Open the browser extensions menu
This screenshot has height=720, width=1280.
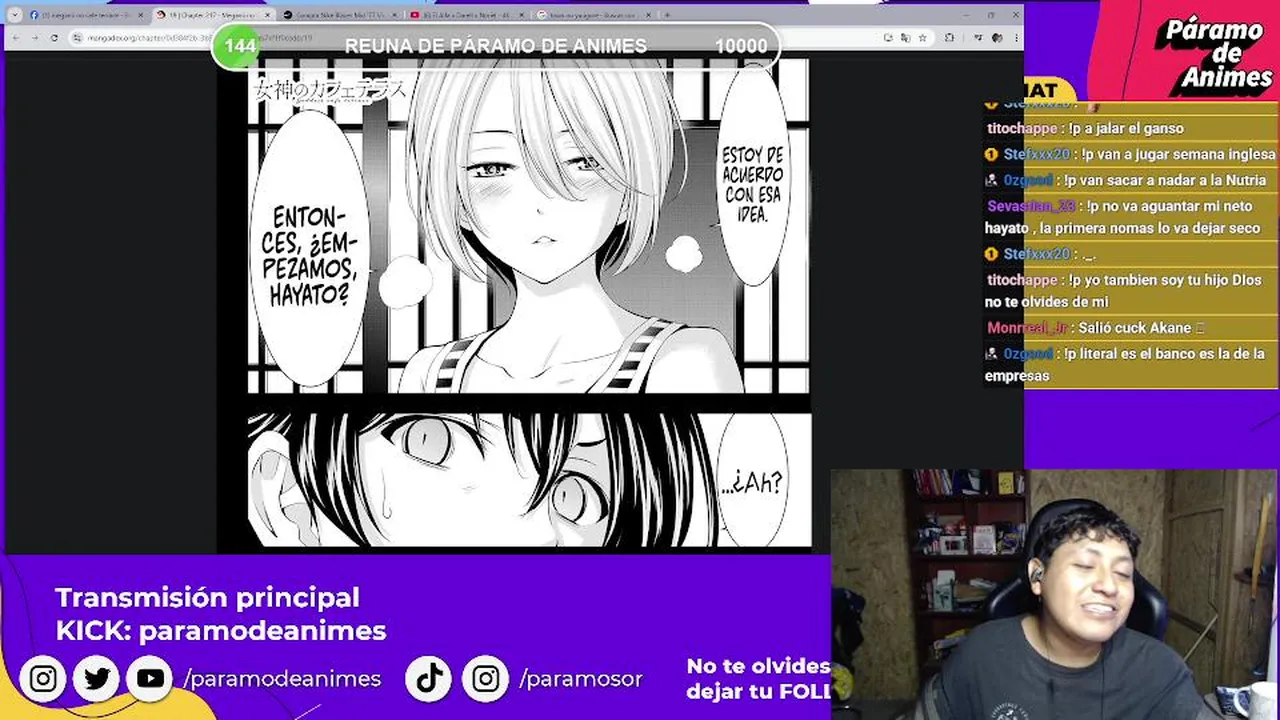tap(949, 38)
